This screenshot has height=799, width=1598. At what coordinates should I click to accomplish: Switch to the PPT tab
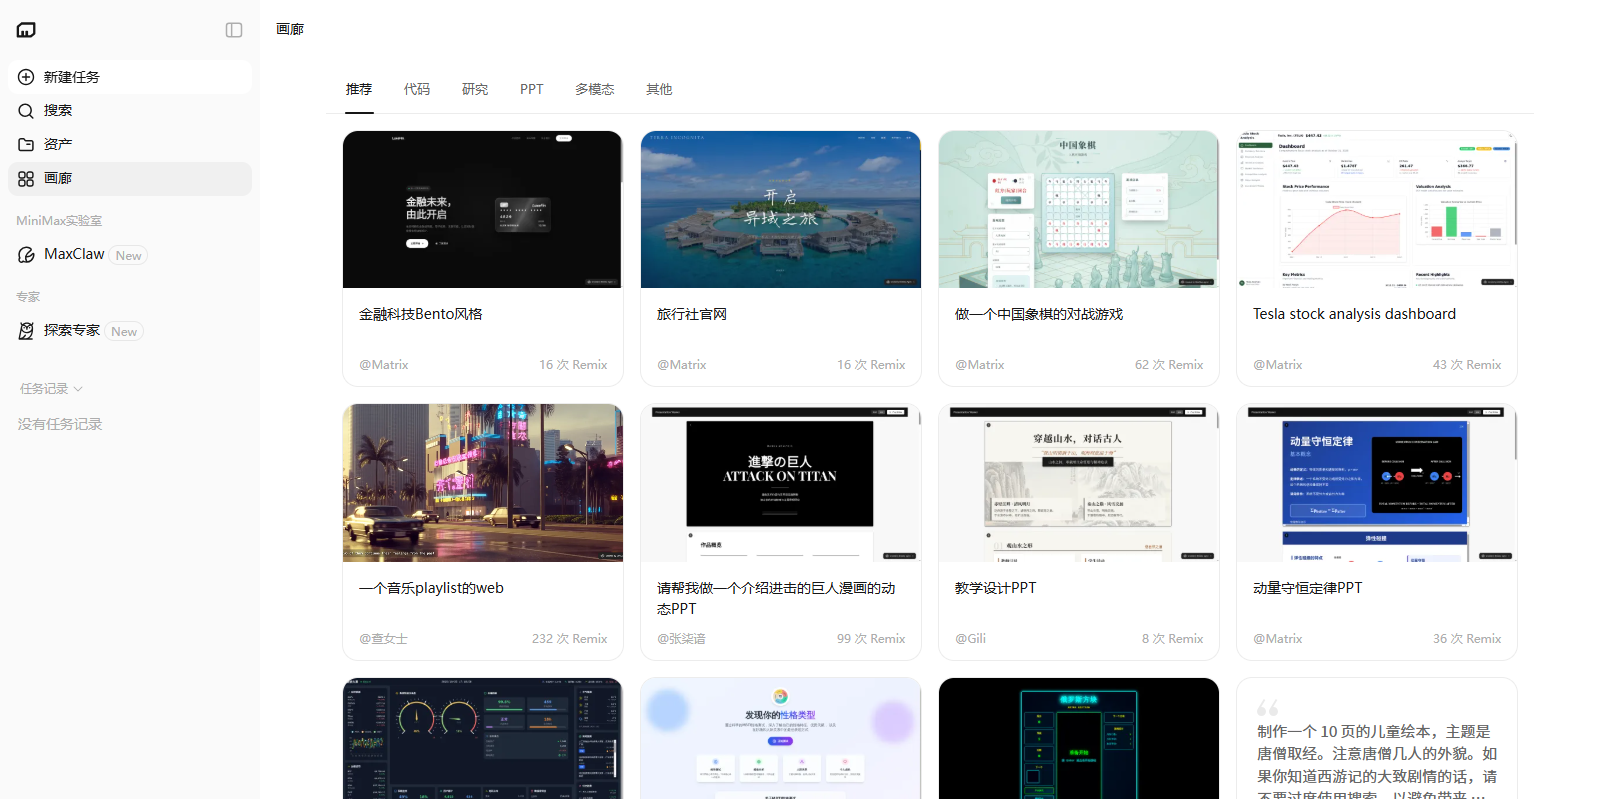click(x=531, y=89)
